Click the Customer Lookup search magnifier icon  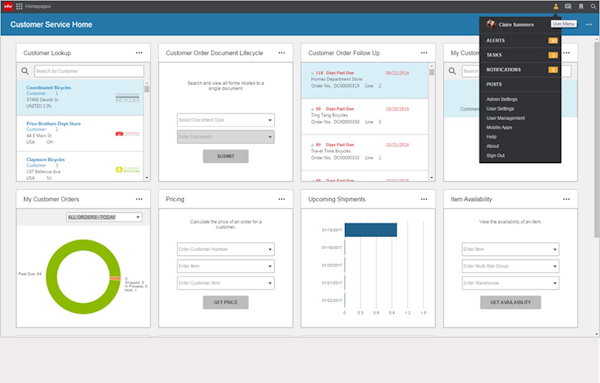point(25,71)
